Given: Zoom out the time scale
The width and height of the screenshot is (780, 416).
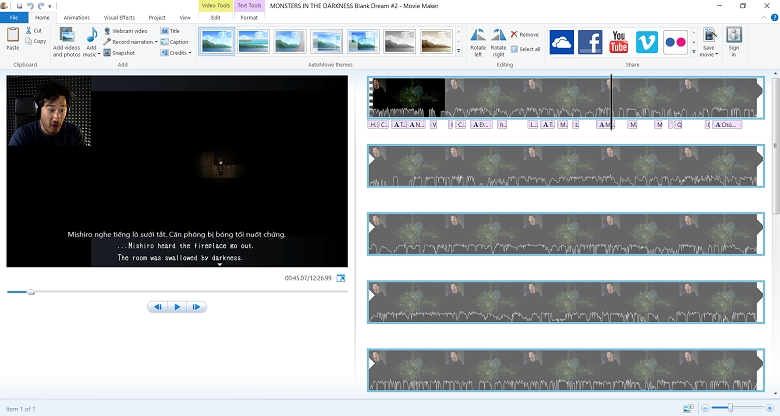Looking at the screenshot, I should point(705,408).
